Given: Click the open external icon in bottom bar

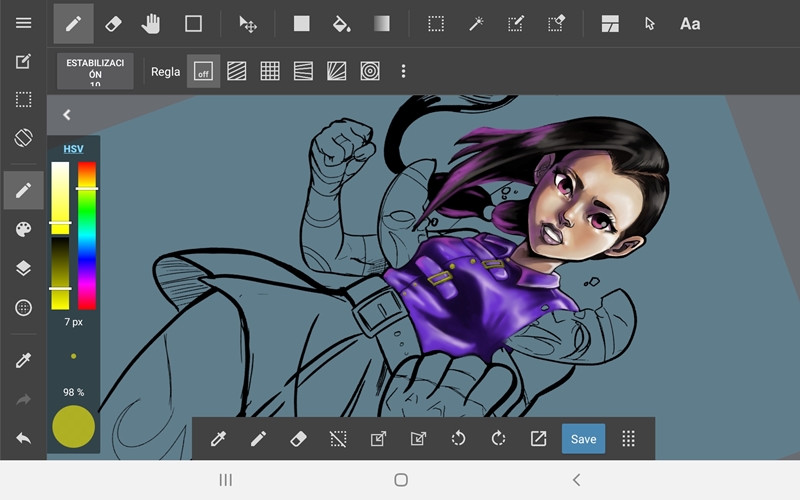Looking at the screenshot, I should point(538,439).
